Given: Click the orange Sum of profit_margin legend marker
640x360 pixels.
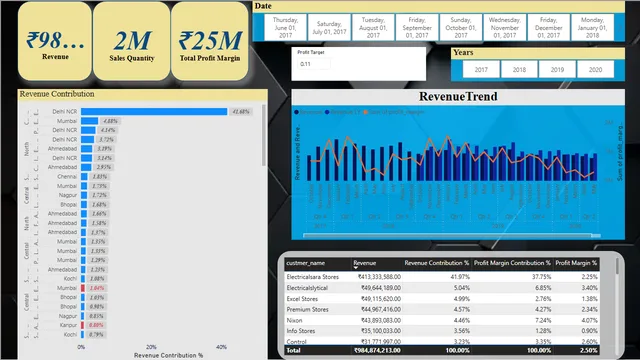Looking at the screenshot, I should click(366, 112).
